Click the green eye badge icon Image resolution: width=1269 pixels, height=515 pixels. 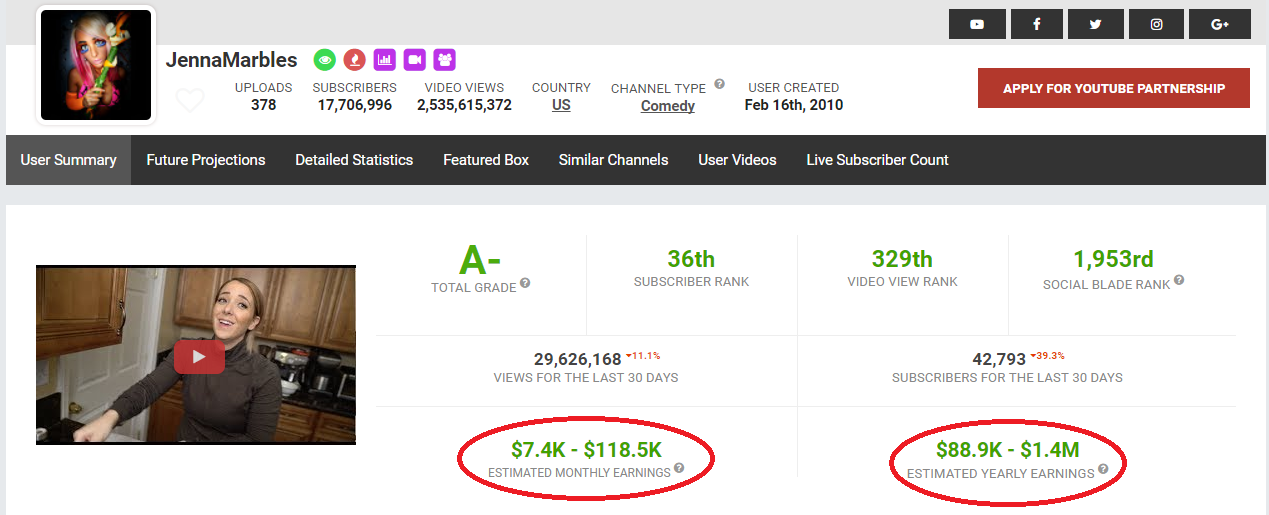tap(324, 60)
